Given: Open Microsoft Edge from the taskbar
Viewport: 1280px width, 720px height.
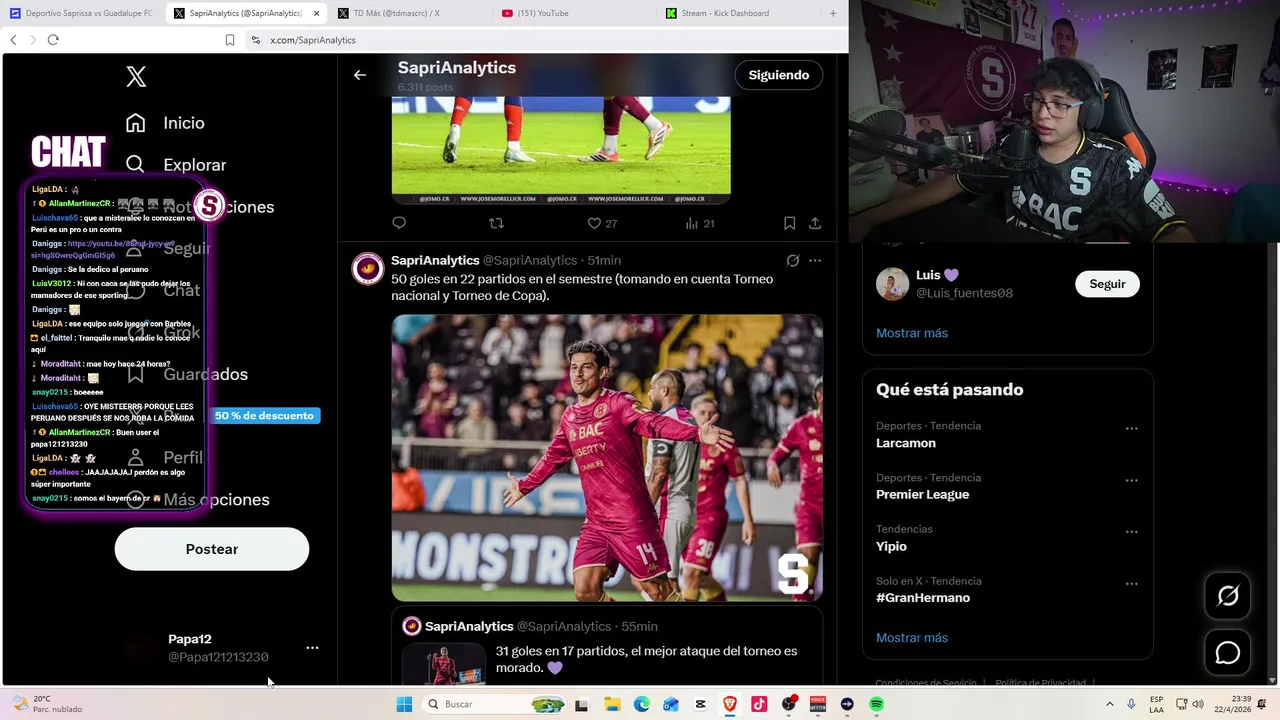Looking at the screenshot, I should click(641, 704).
